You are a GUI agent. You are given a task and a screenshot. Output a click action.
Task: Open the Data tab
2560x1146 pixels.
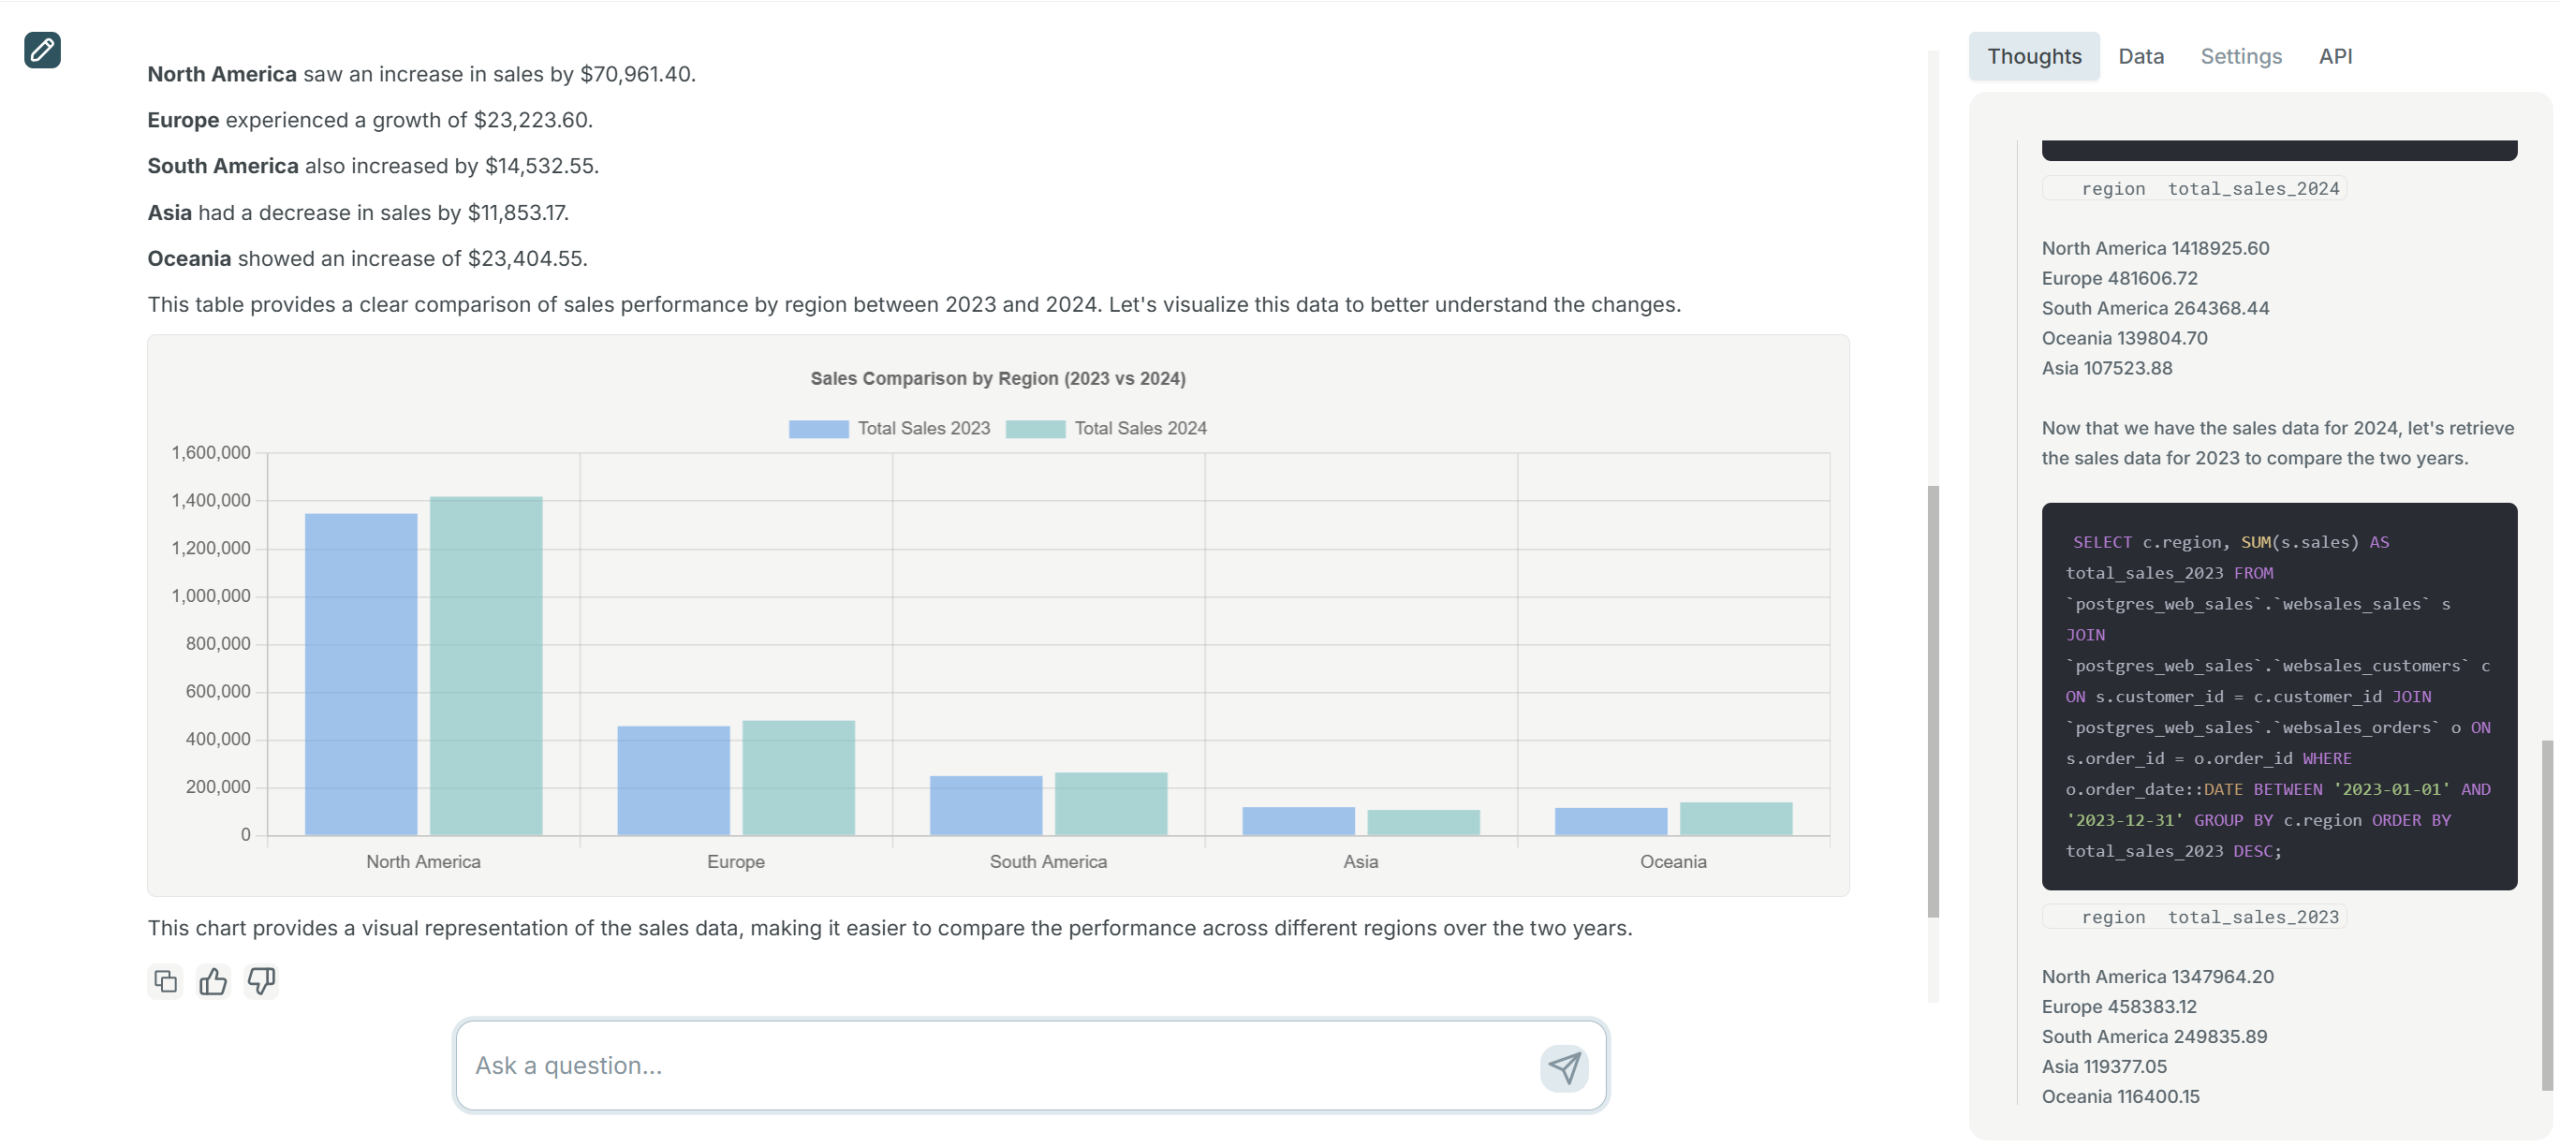pos(2140,57)
